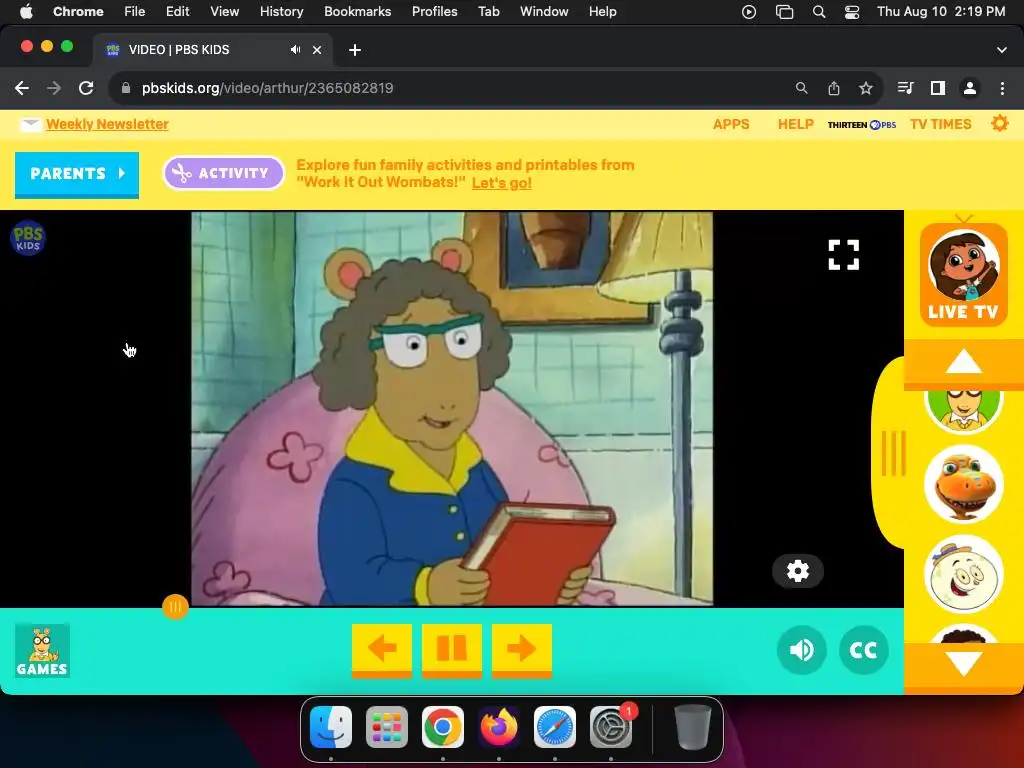
Task: Click the zoom magnifier in address bar
Action: [801, 88]
